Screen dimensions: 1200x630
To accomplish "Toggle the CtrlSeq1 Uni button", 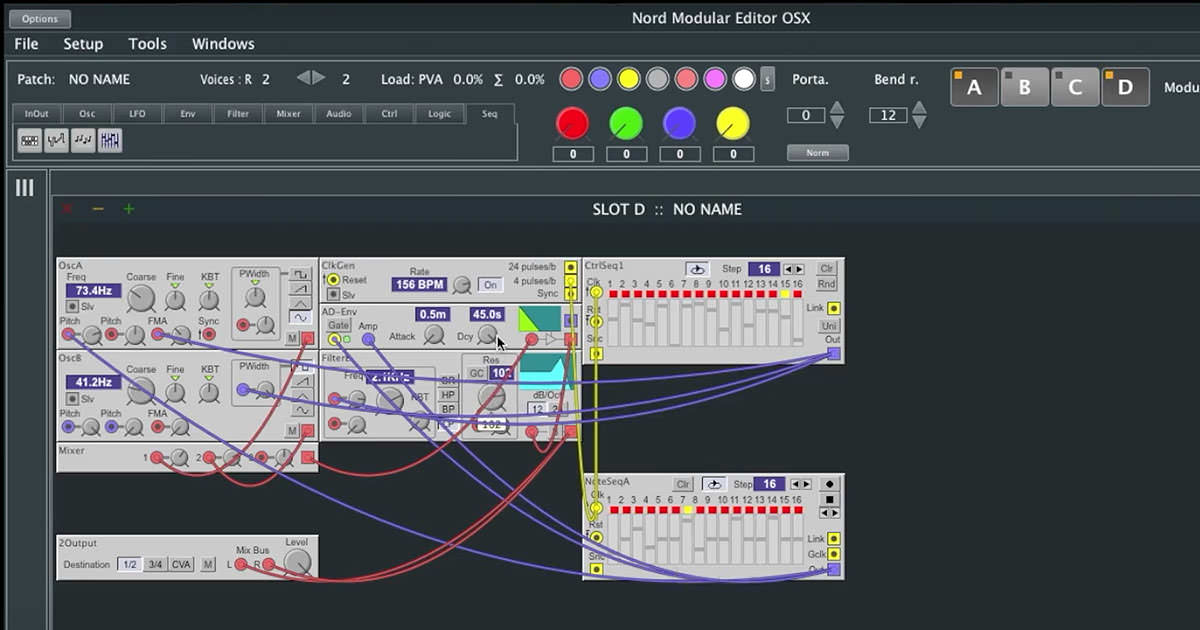I will 829,326.
